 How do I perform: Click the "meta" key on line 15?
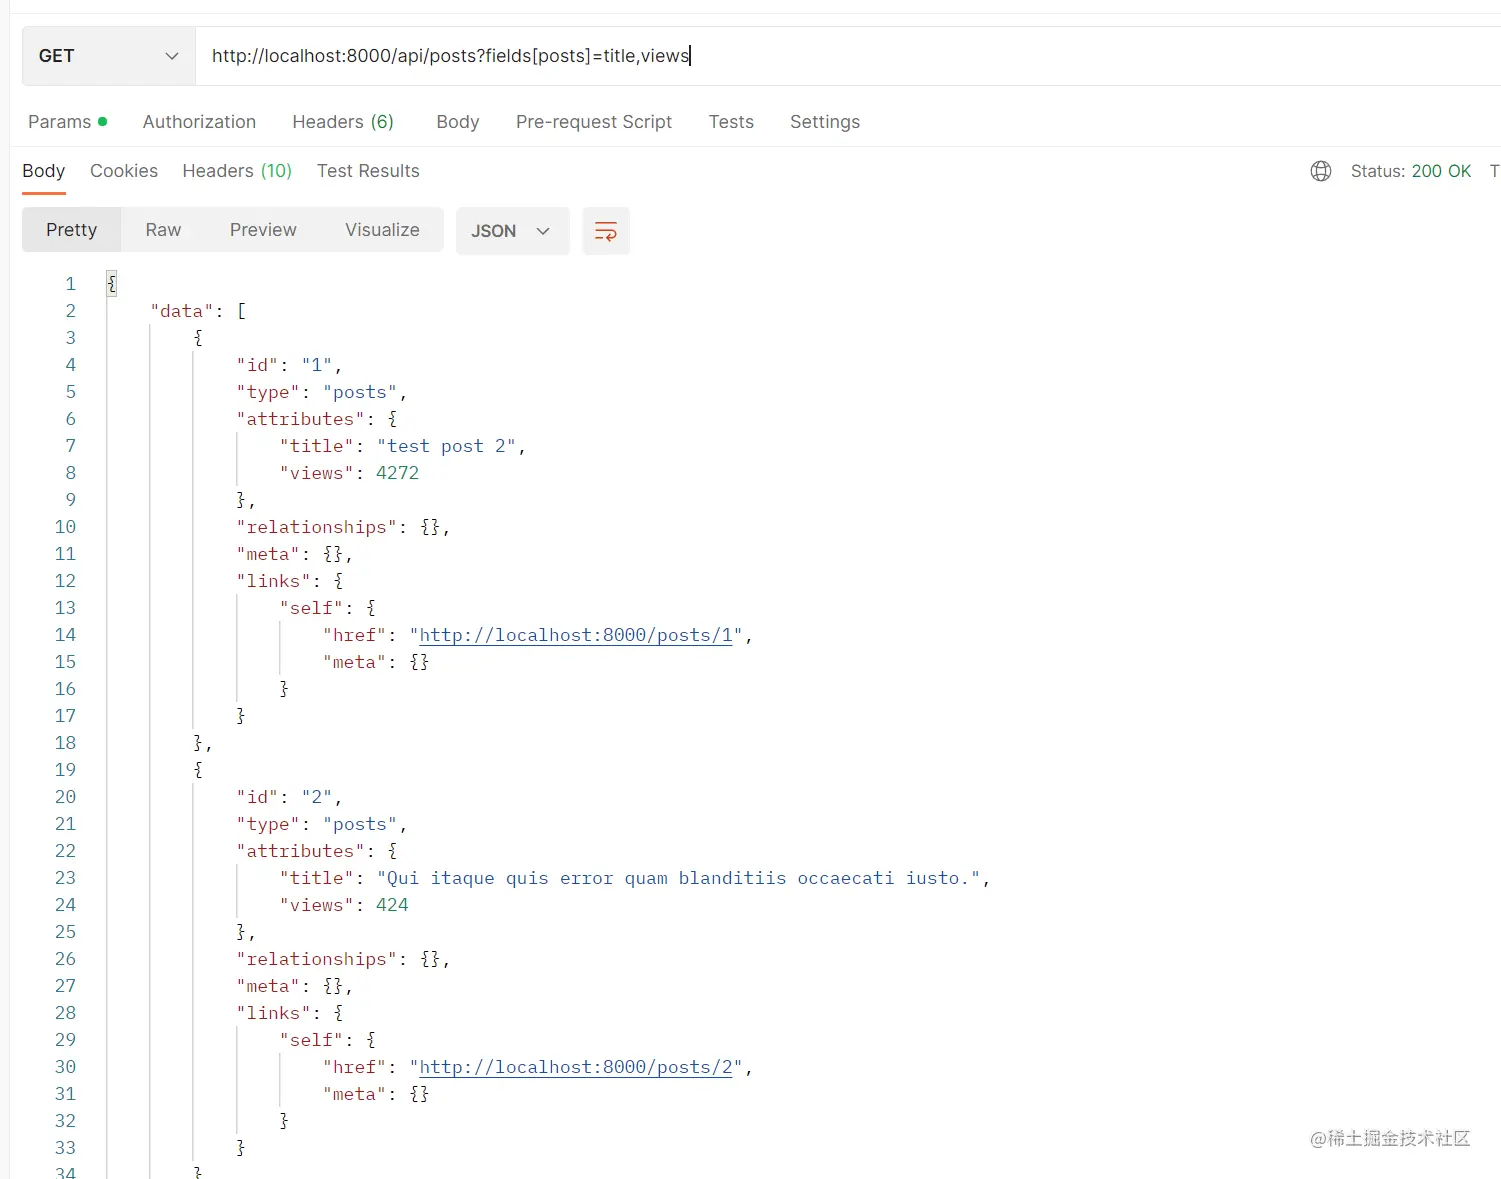tap(354, 662)
